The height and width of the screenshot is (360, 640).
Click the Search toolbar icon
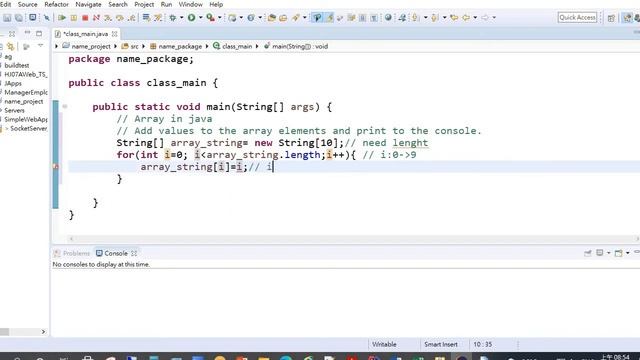[x=296, y=18]
